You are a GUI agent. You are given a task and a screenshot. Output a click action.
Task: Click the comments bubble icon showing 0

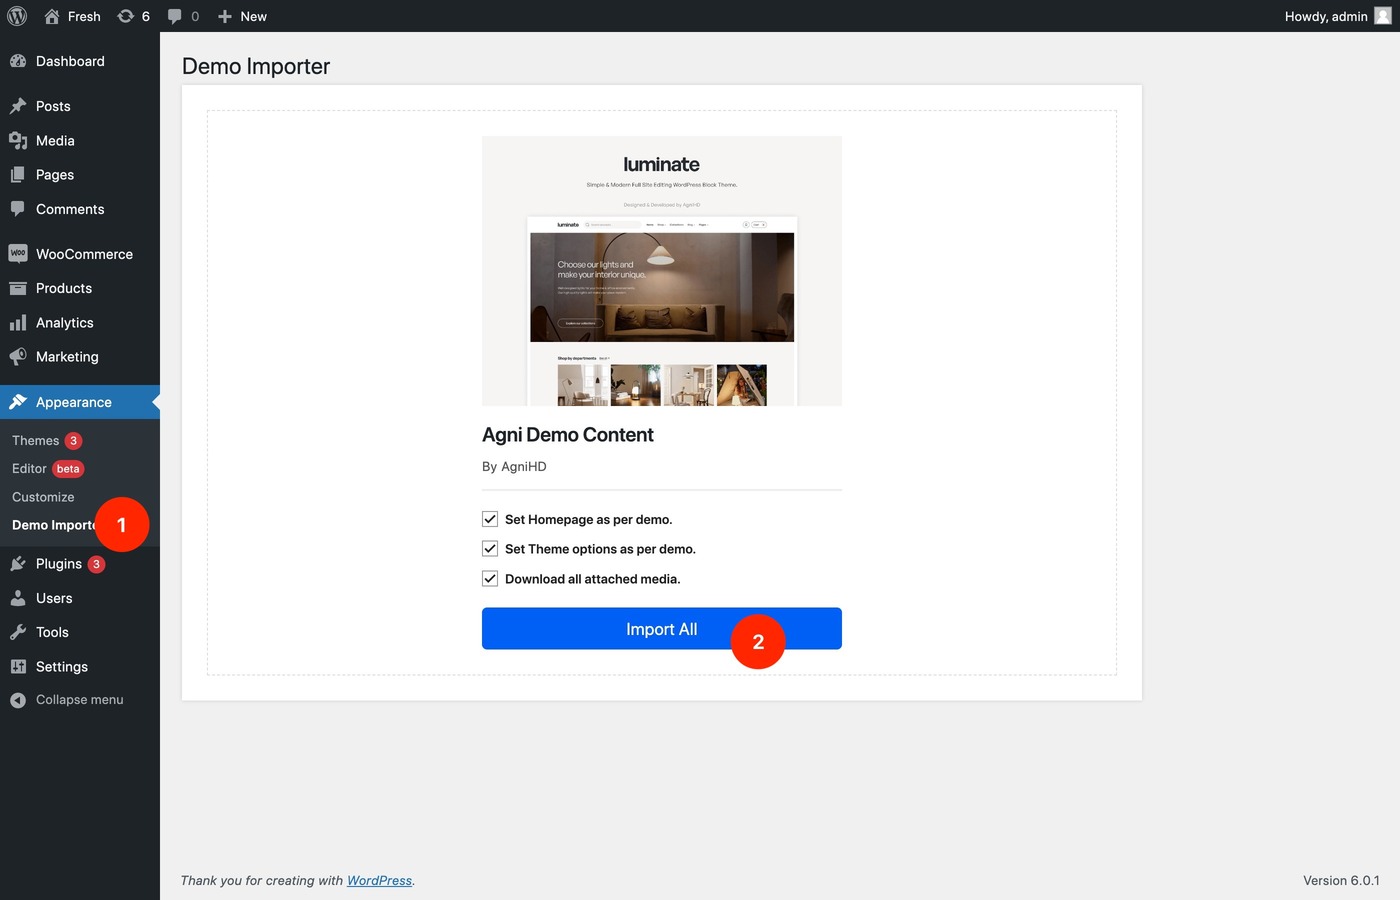[x=175, y=16]
